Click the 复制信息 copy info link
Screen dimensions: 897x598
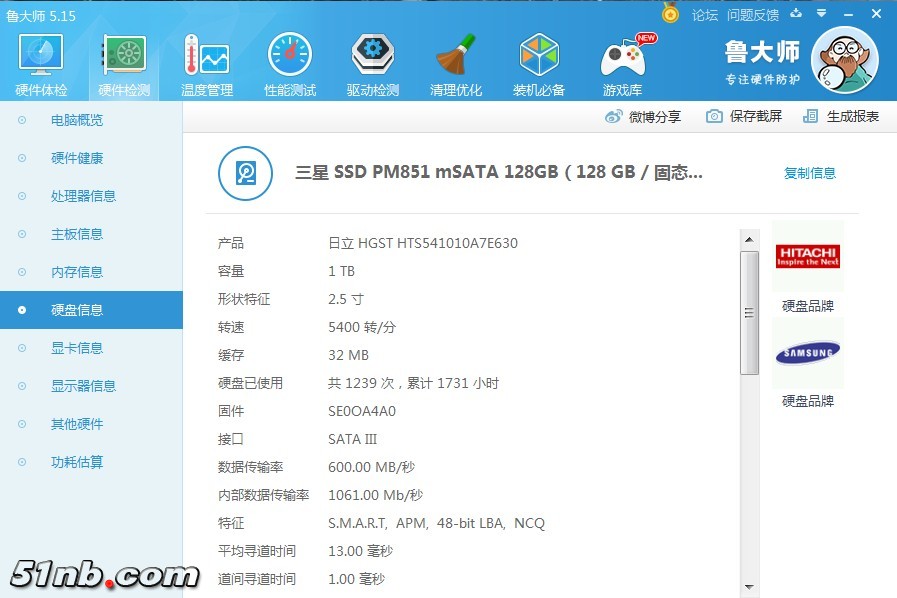(x=809, y=173)
